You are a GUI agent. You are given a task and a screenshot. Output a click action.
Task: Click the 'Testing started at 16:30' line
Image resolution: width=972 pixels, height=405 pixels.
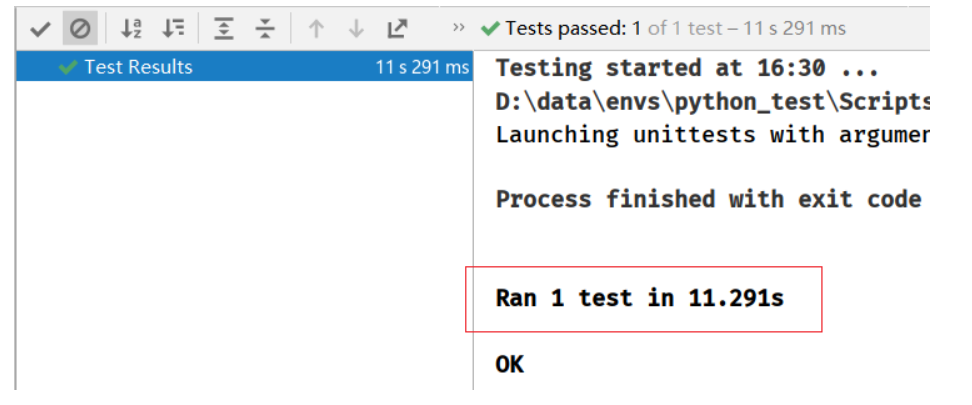(687, 68)
